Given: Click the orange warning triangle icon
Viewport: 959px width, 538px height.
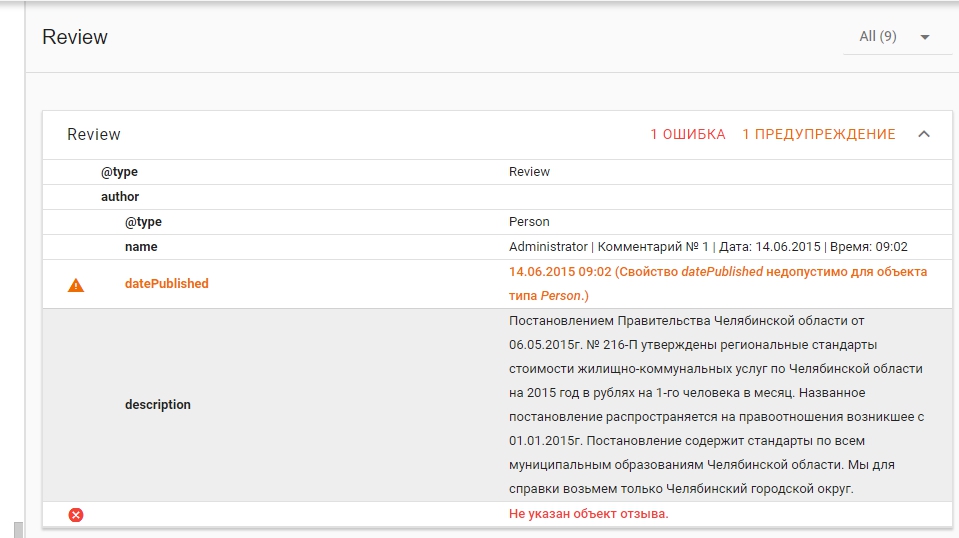Looking at the screenshot, I should tap(76, 285).
